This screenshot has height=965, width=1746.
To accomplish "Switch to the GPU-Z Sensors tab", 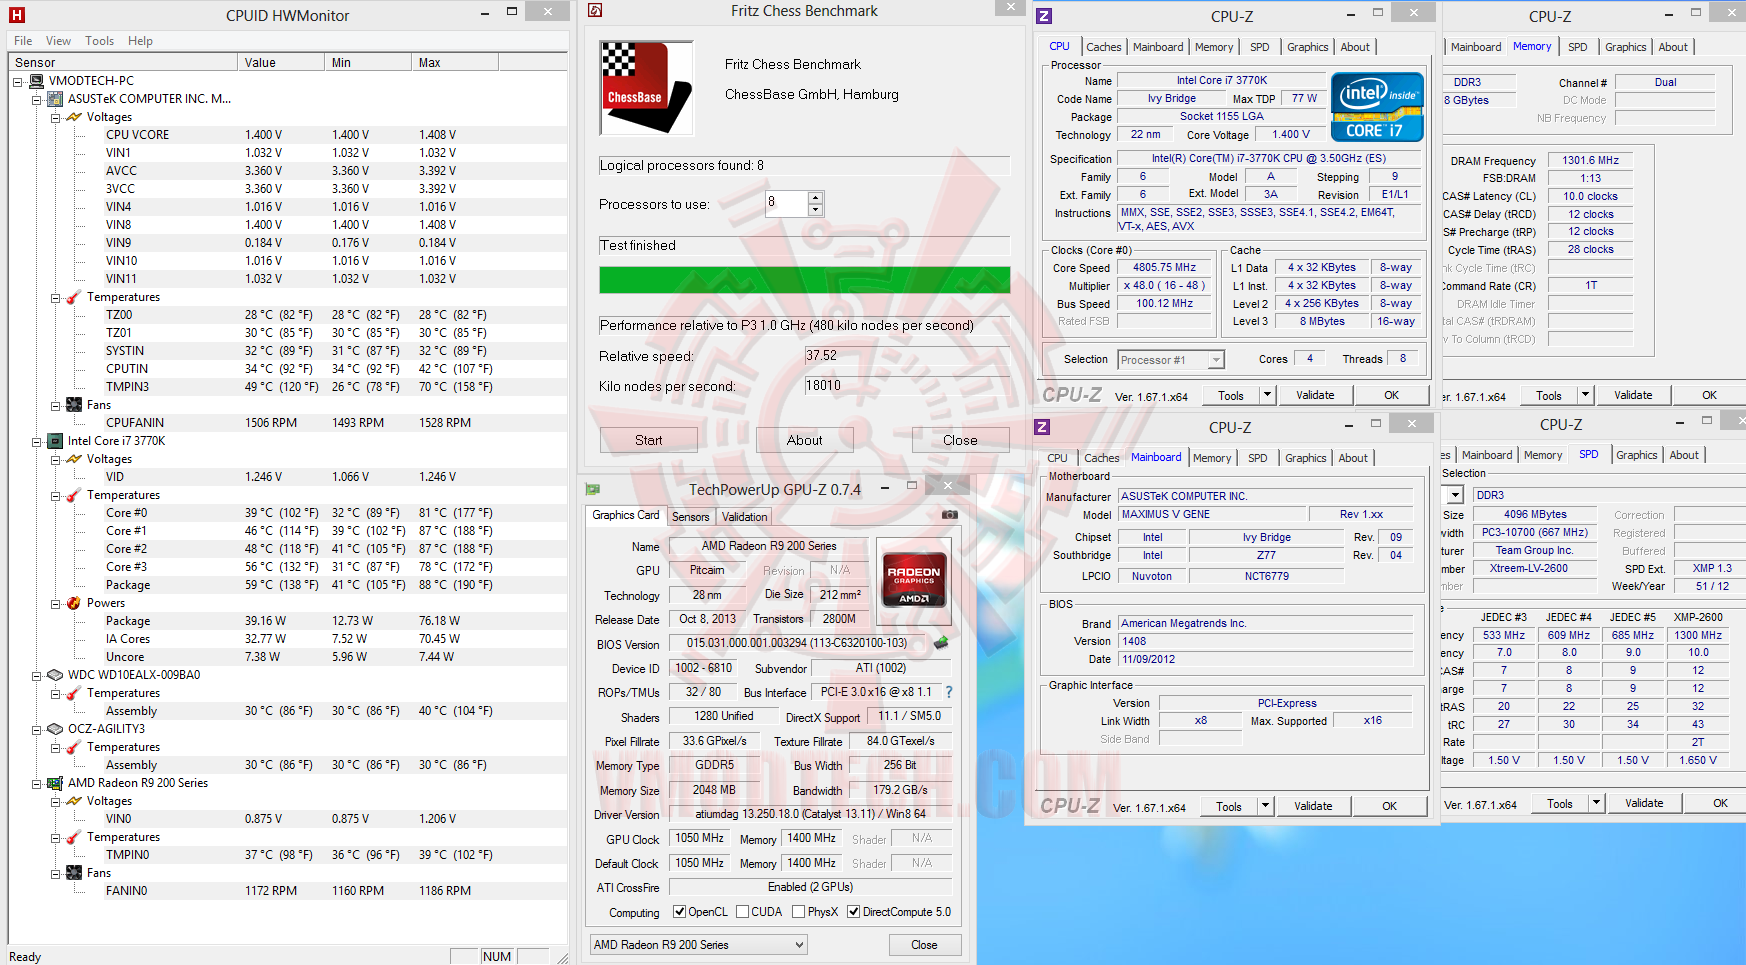I will (x=691, y=517).
